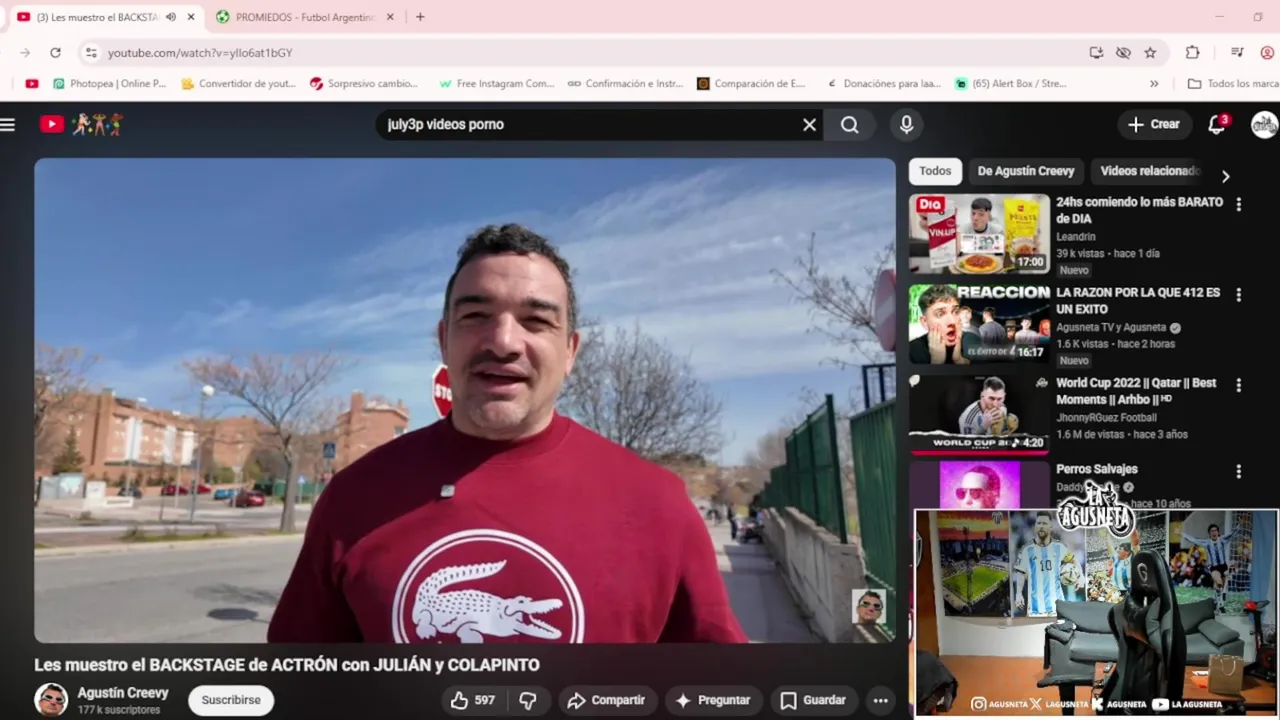Click the channel watermark in video corner
Viewport: 1280px width, 720px height.
point(868,607)
